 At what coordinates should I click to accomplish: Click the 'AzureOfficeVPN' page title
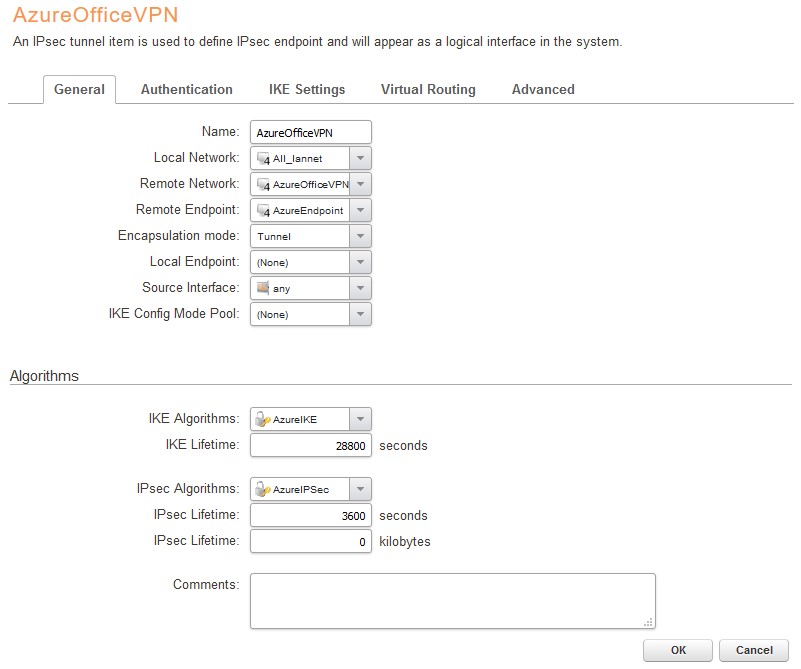point(96,15)
